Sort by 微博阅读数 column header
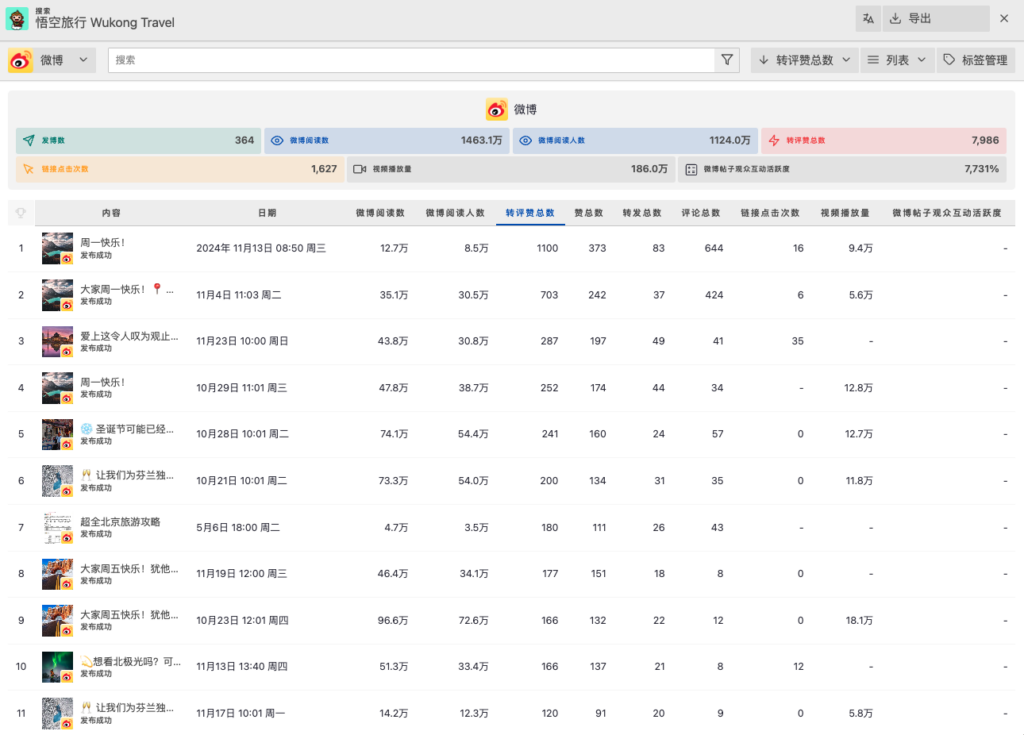The width and height of the screenshot is (1024, 735). tap(380, 213)
